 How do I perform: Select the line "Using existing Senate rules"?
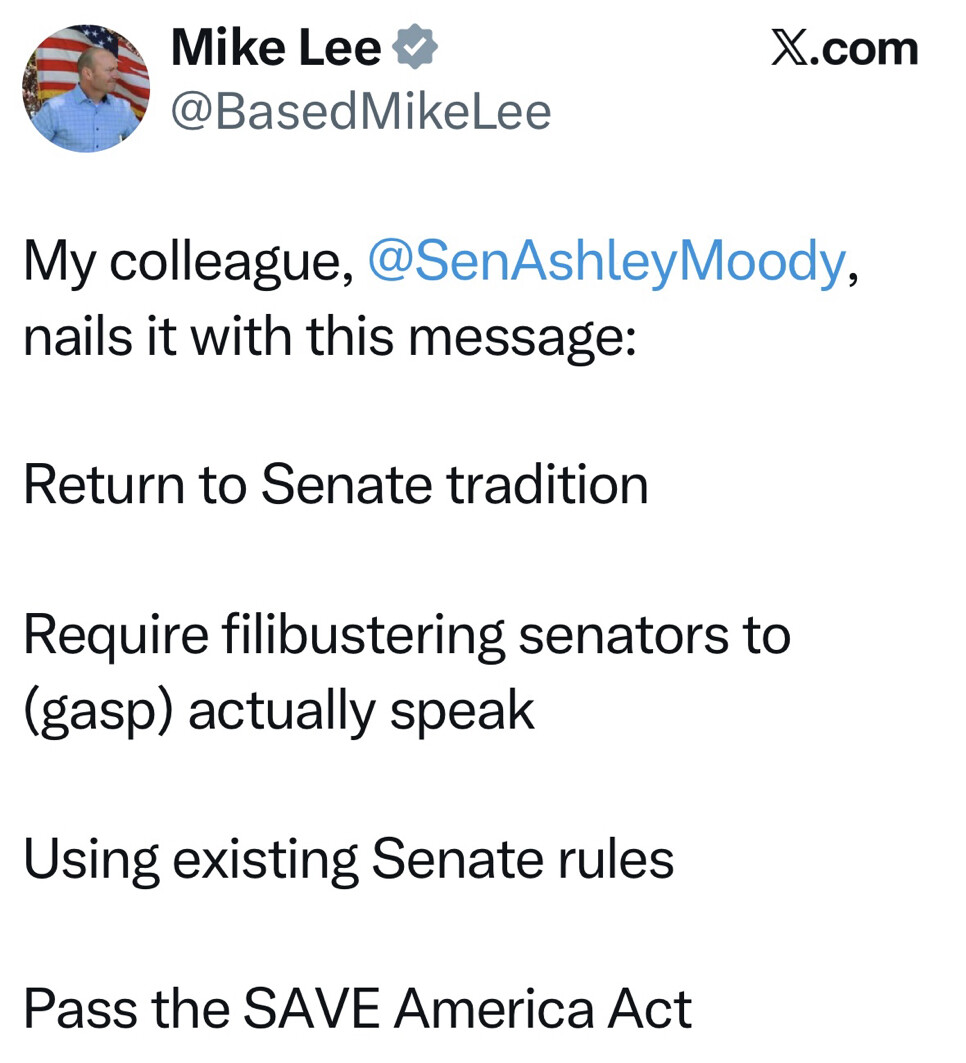(x=348, y=859)
